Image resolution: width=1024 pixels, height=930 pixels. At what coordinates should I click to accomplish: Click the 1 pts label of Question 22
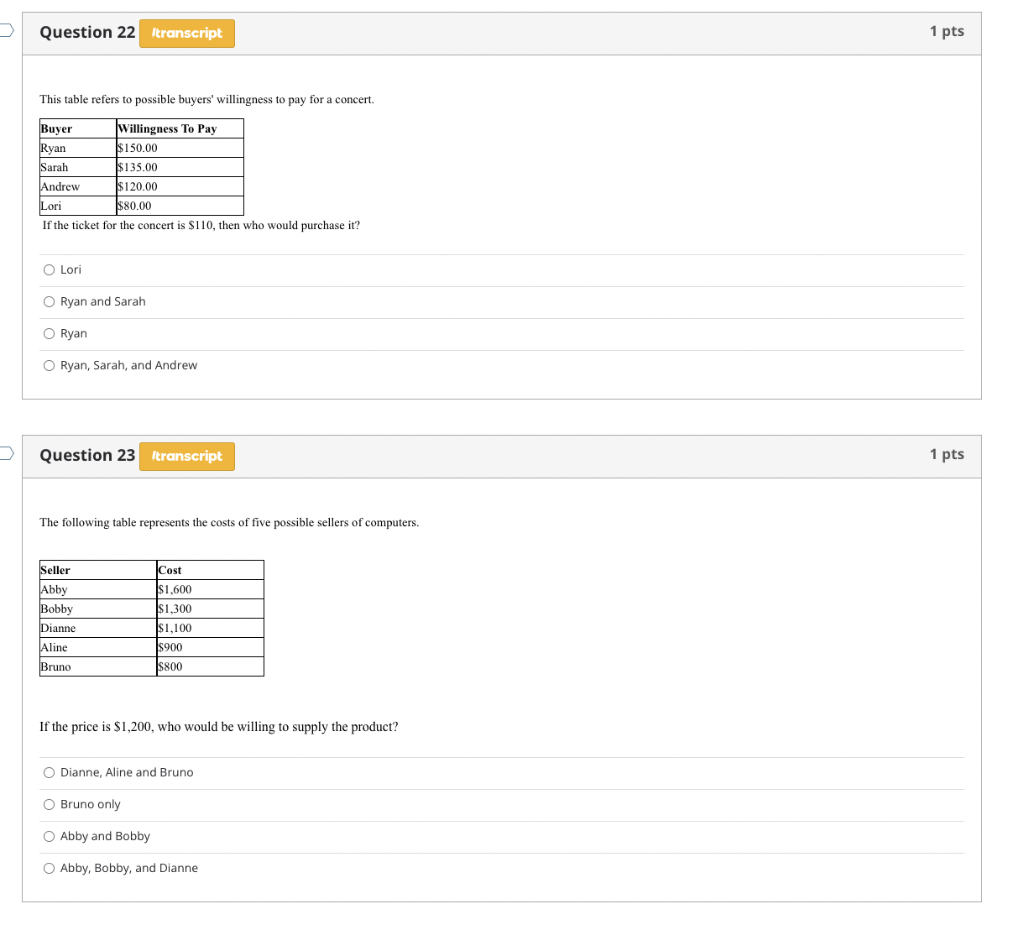(x=947, y=31)
